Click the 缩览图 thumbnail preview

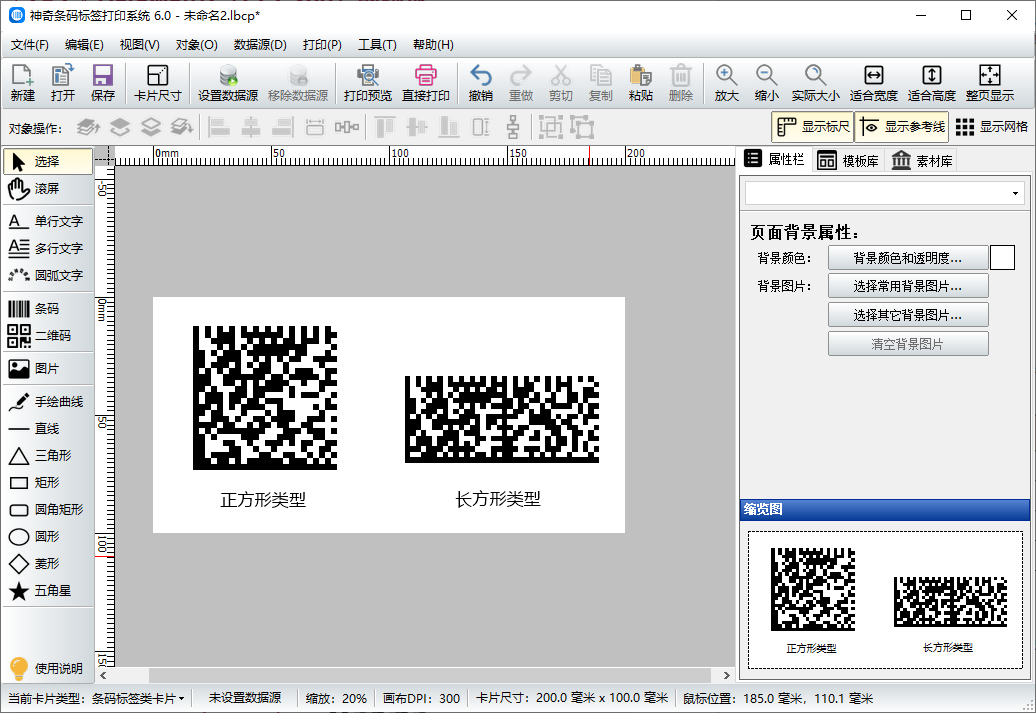click(885, 600)
